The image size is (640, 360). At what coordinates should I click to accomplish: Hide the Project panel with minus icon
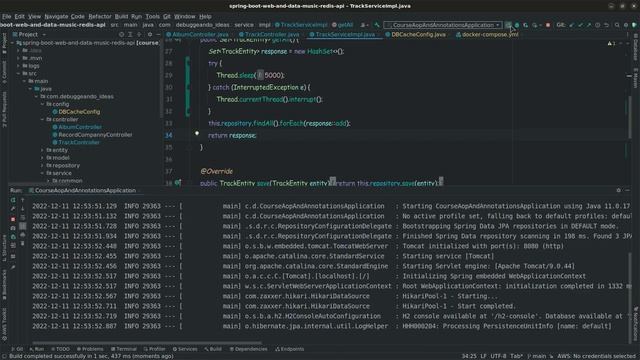(158, 35)
